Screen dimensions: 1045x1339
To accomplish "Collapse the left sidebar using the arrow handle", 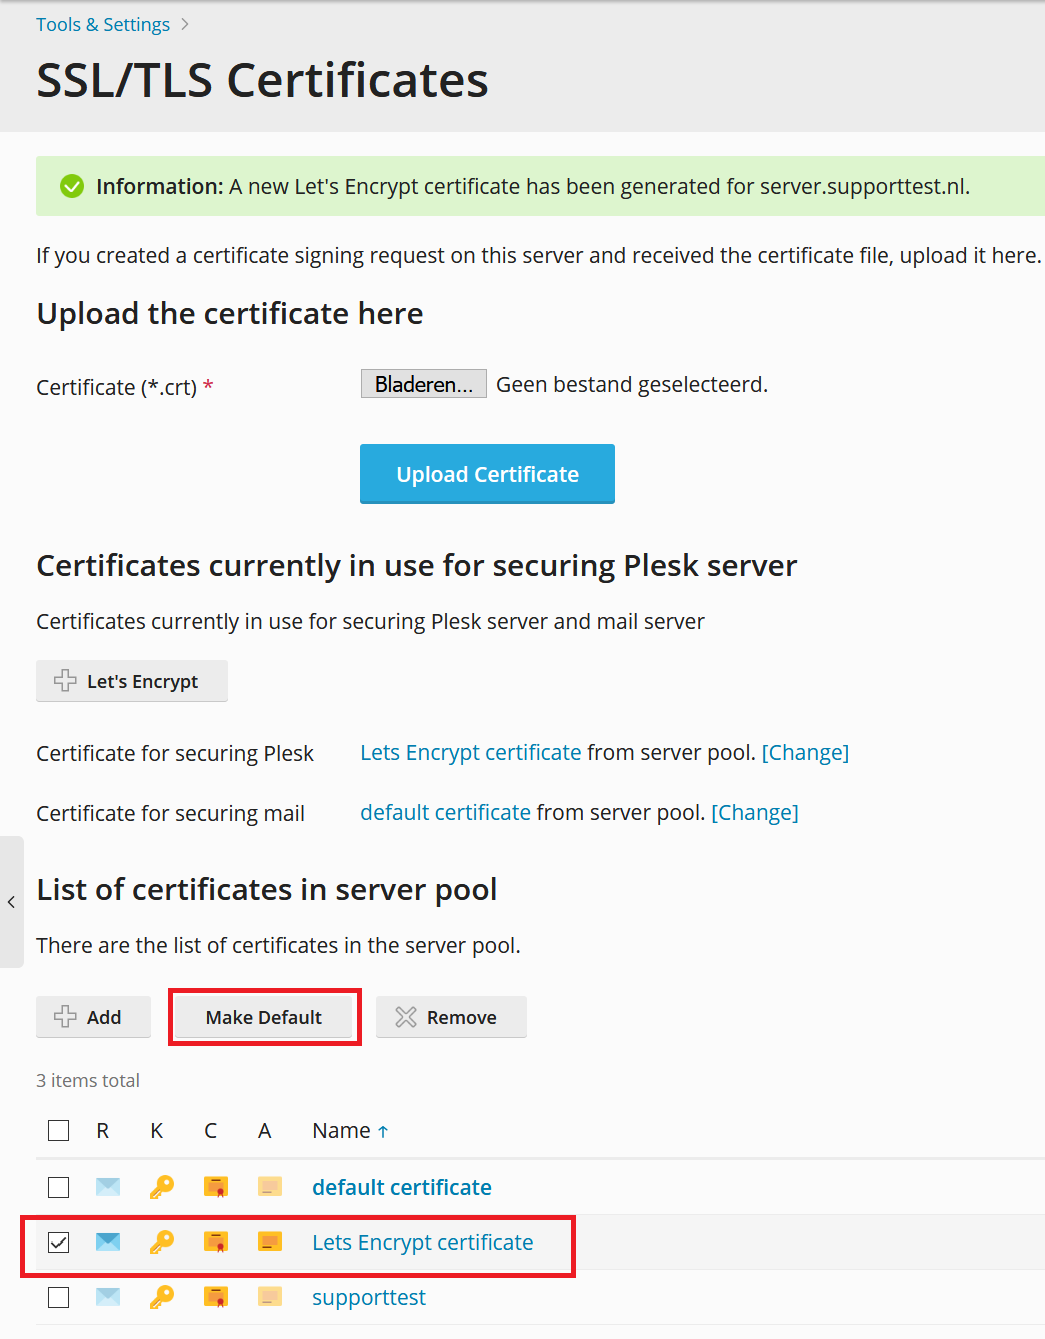I will click(11, 902).
